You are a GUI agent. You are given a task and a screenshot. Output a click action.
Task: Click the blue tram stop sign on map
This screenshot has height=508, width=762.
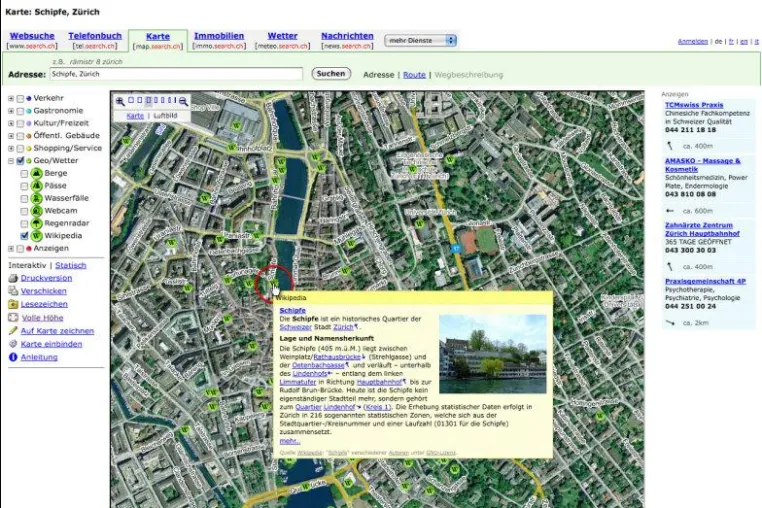tap(456, 248)
